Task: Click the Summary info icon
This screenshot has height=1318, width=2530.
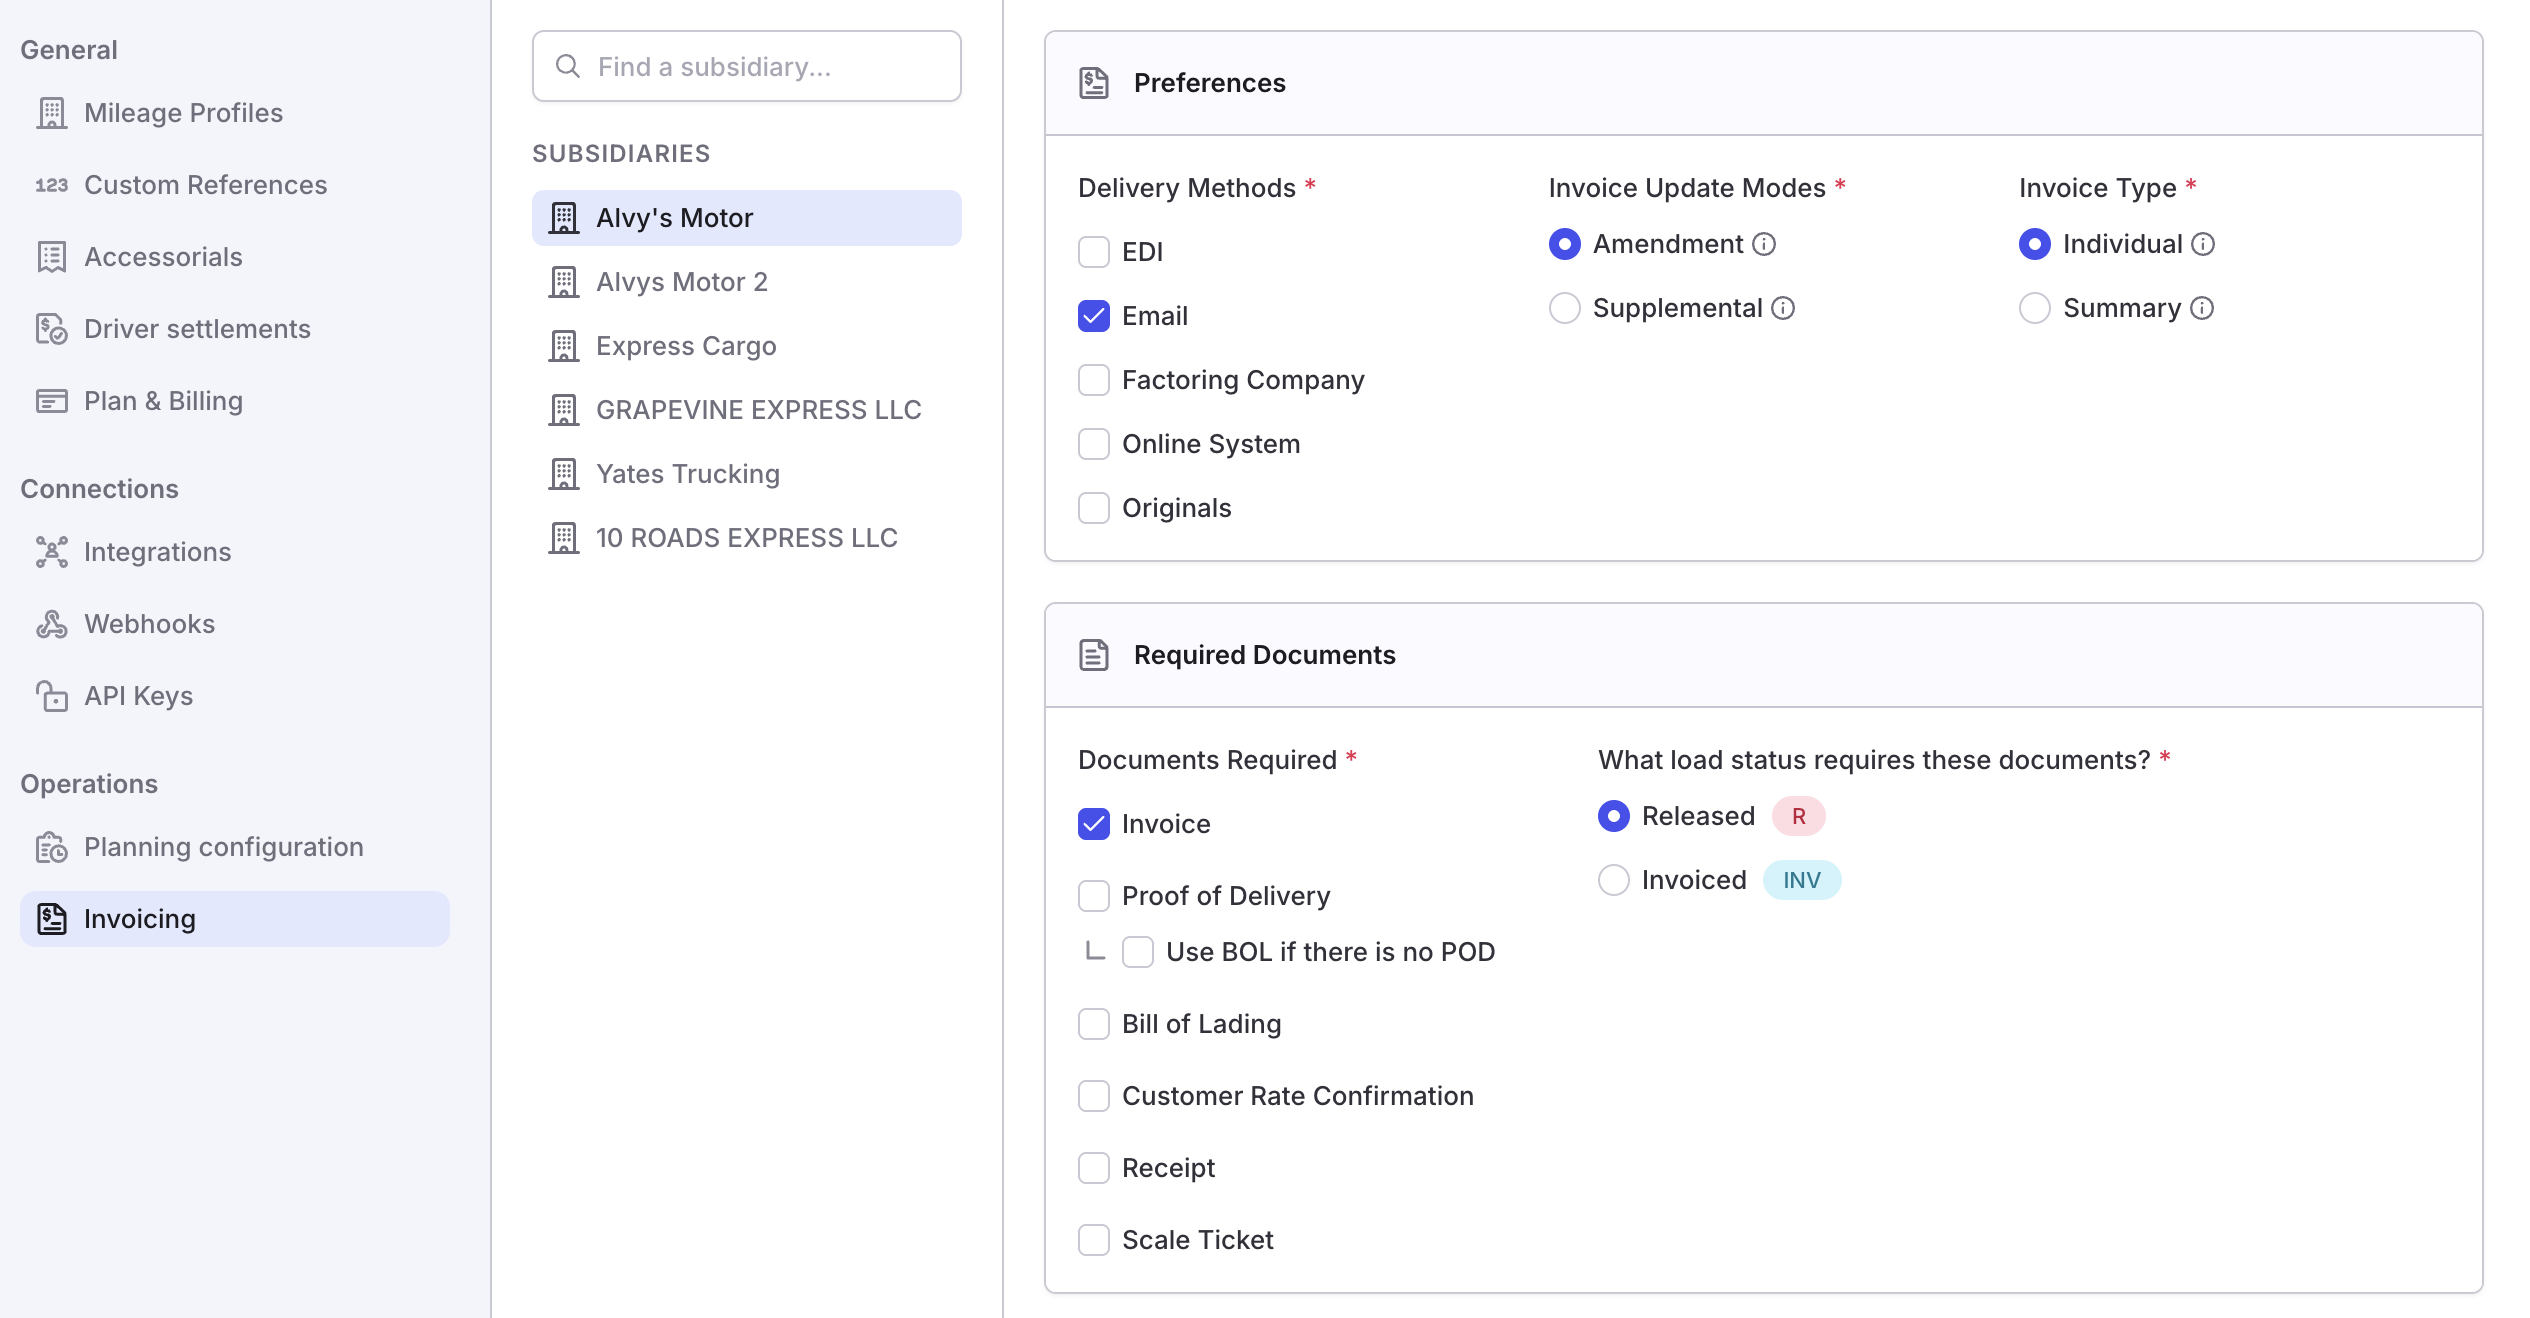Action: tap(2202, 308)
